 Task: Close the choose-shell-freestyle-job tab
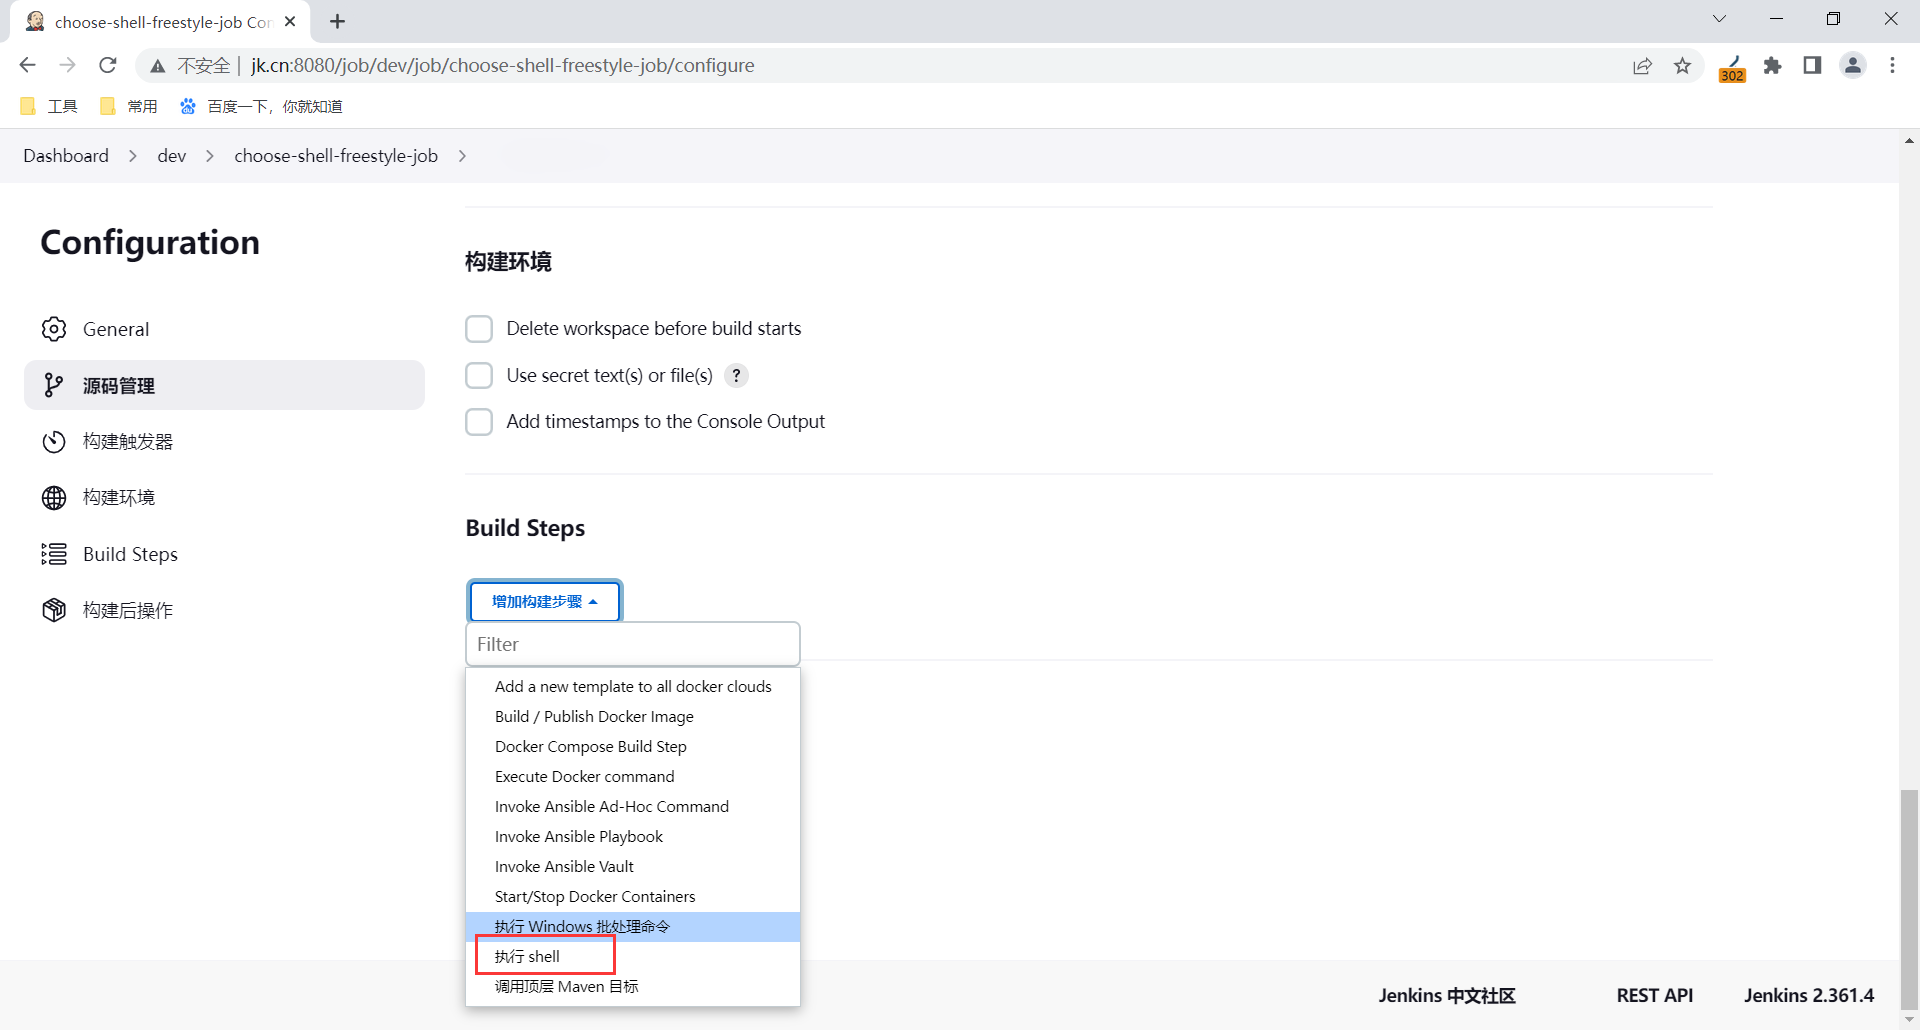(x=290, y=21)
